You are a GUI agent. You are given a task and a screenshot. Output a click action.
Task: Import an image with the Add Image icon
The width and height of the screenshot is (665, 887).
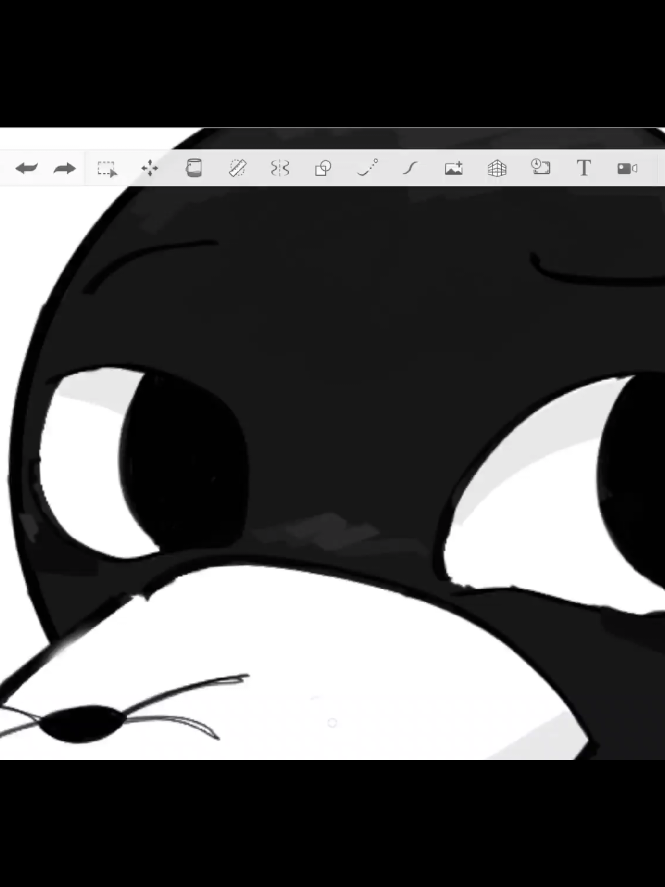454,168
